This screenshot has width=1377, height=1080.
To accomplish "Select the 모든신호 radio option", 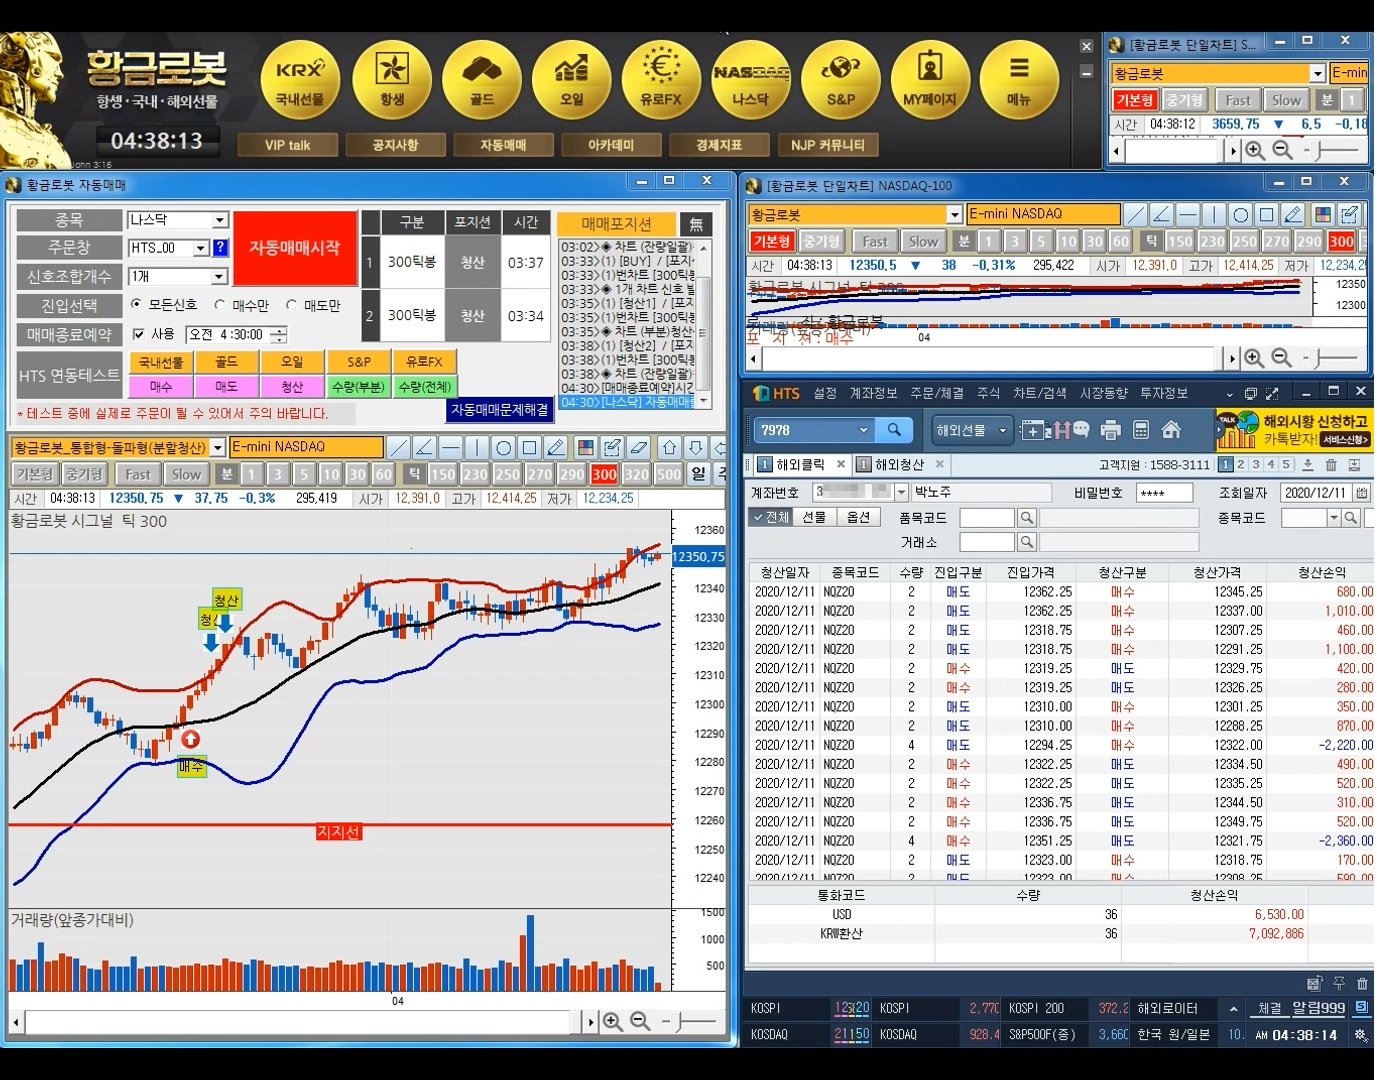I will [136, 304].
